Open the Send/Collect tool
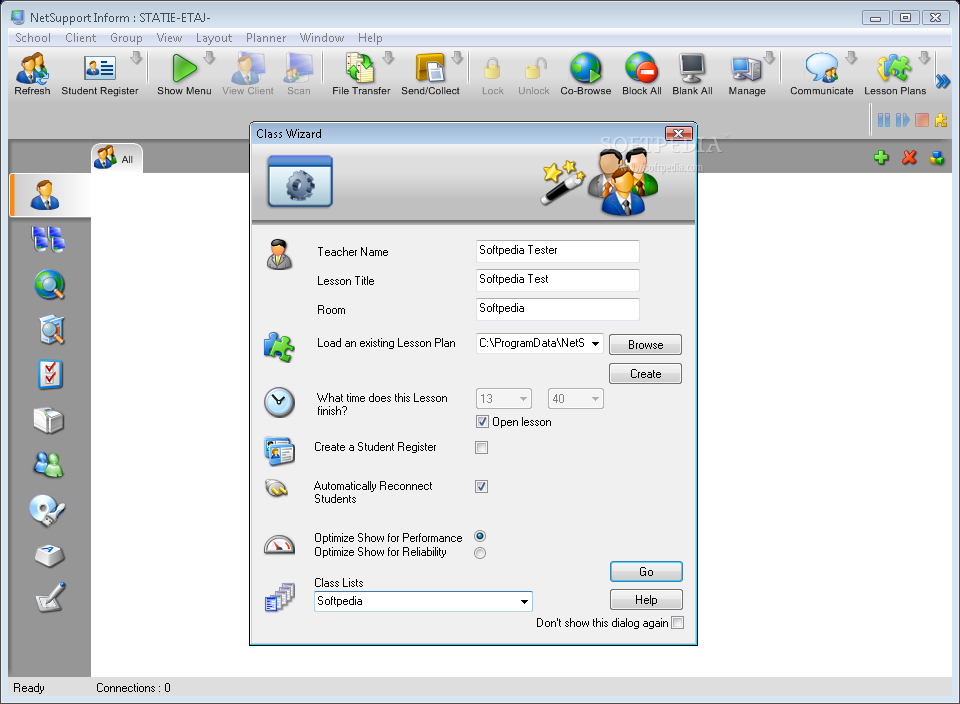This screenshot has height=704, width=960. [430, 74]
